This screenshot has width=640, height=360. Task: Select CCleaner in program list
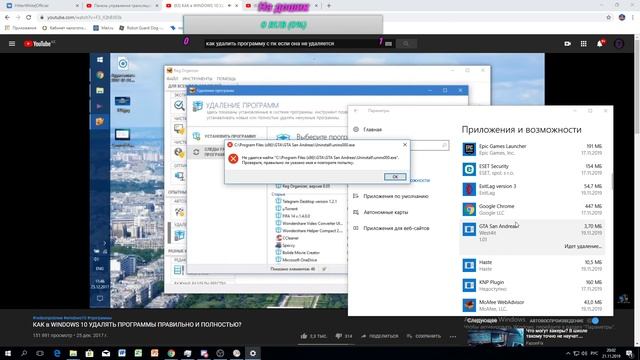click(287, 238)
